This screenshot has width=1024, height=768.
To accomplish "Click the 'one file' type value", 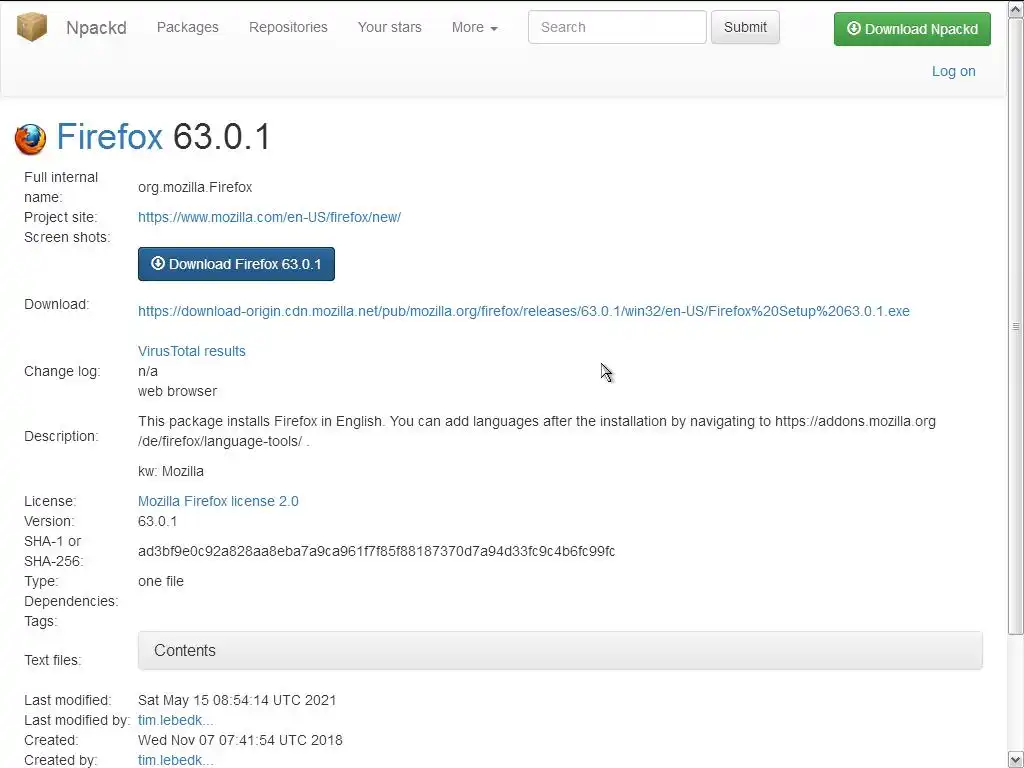I will (161, 581).
